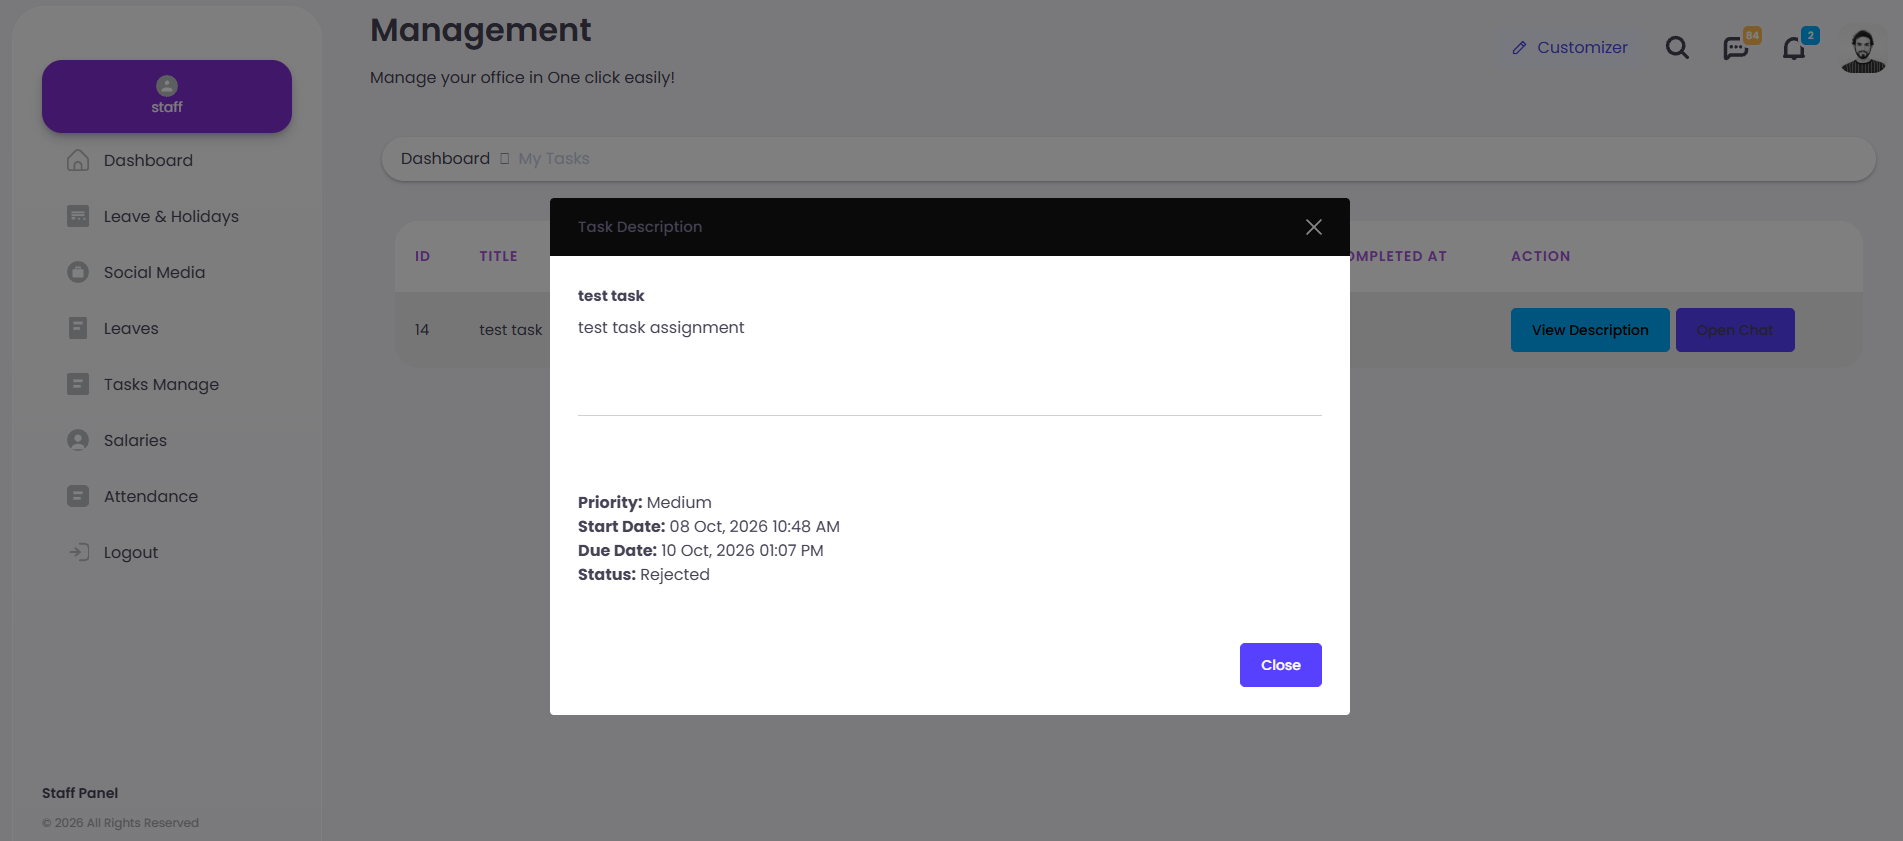The height and width of the screenshot is (841, 1903).
Task: Click the Due Date value text
Action: point(742,550)
